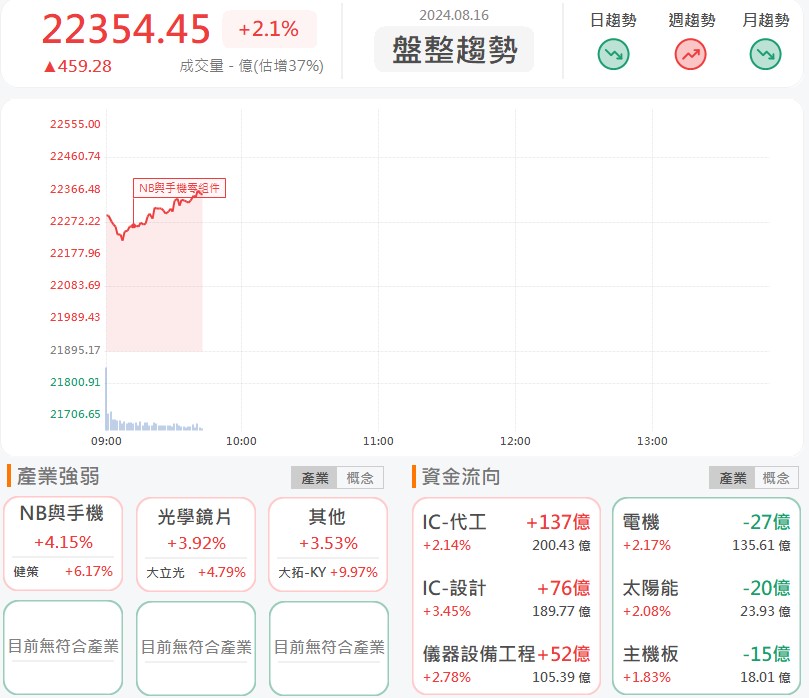
Task: Click the NB與手機零組件 chart annotation label
Action: tap(179, 188)
